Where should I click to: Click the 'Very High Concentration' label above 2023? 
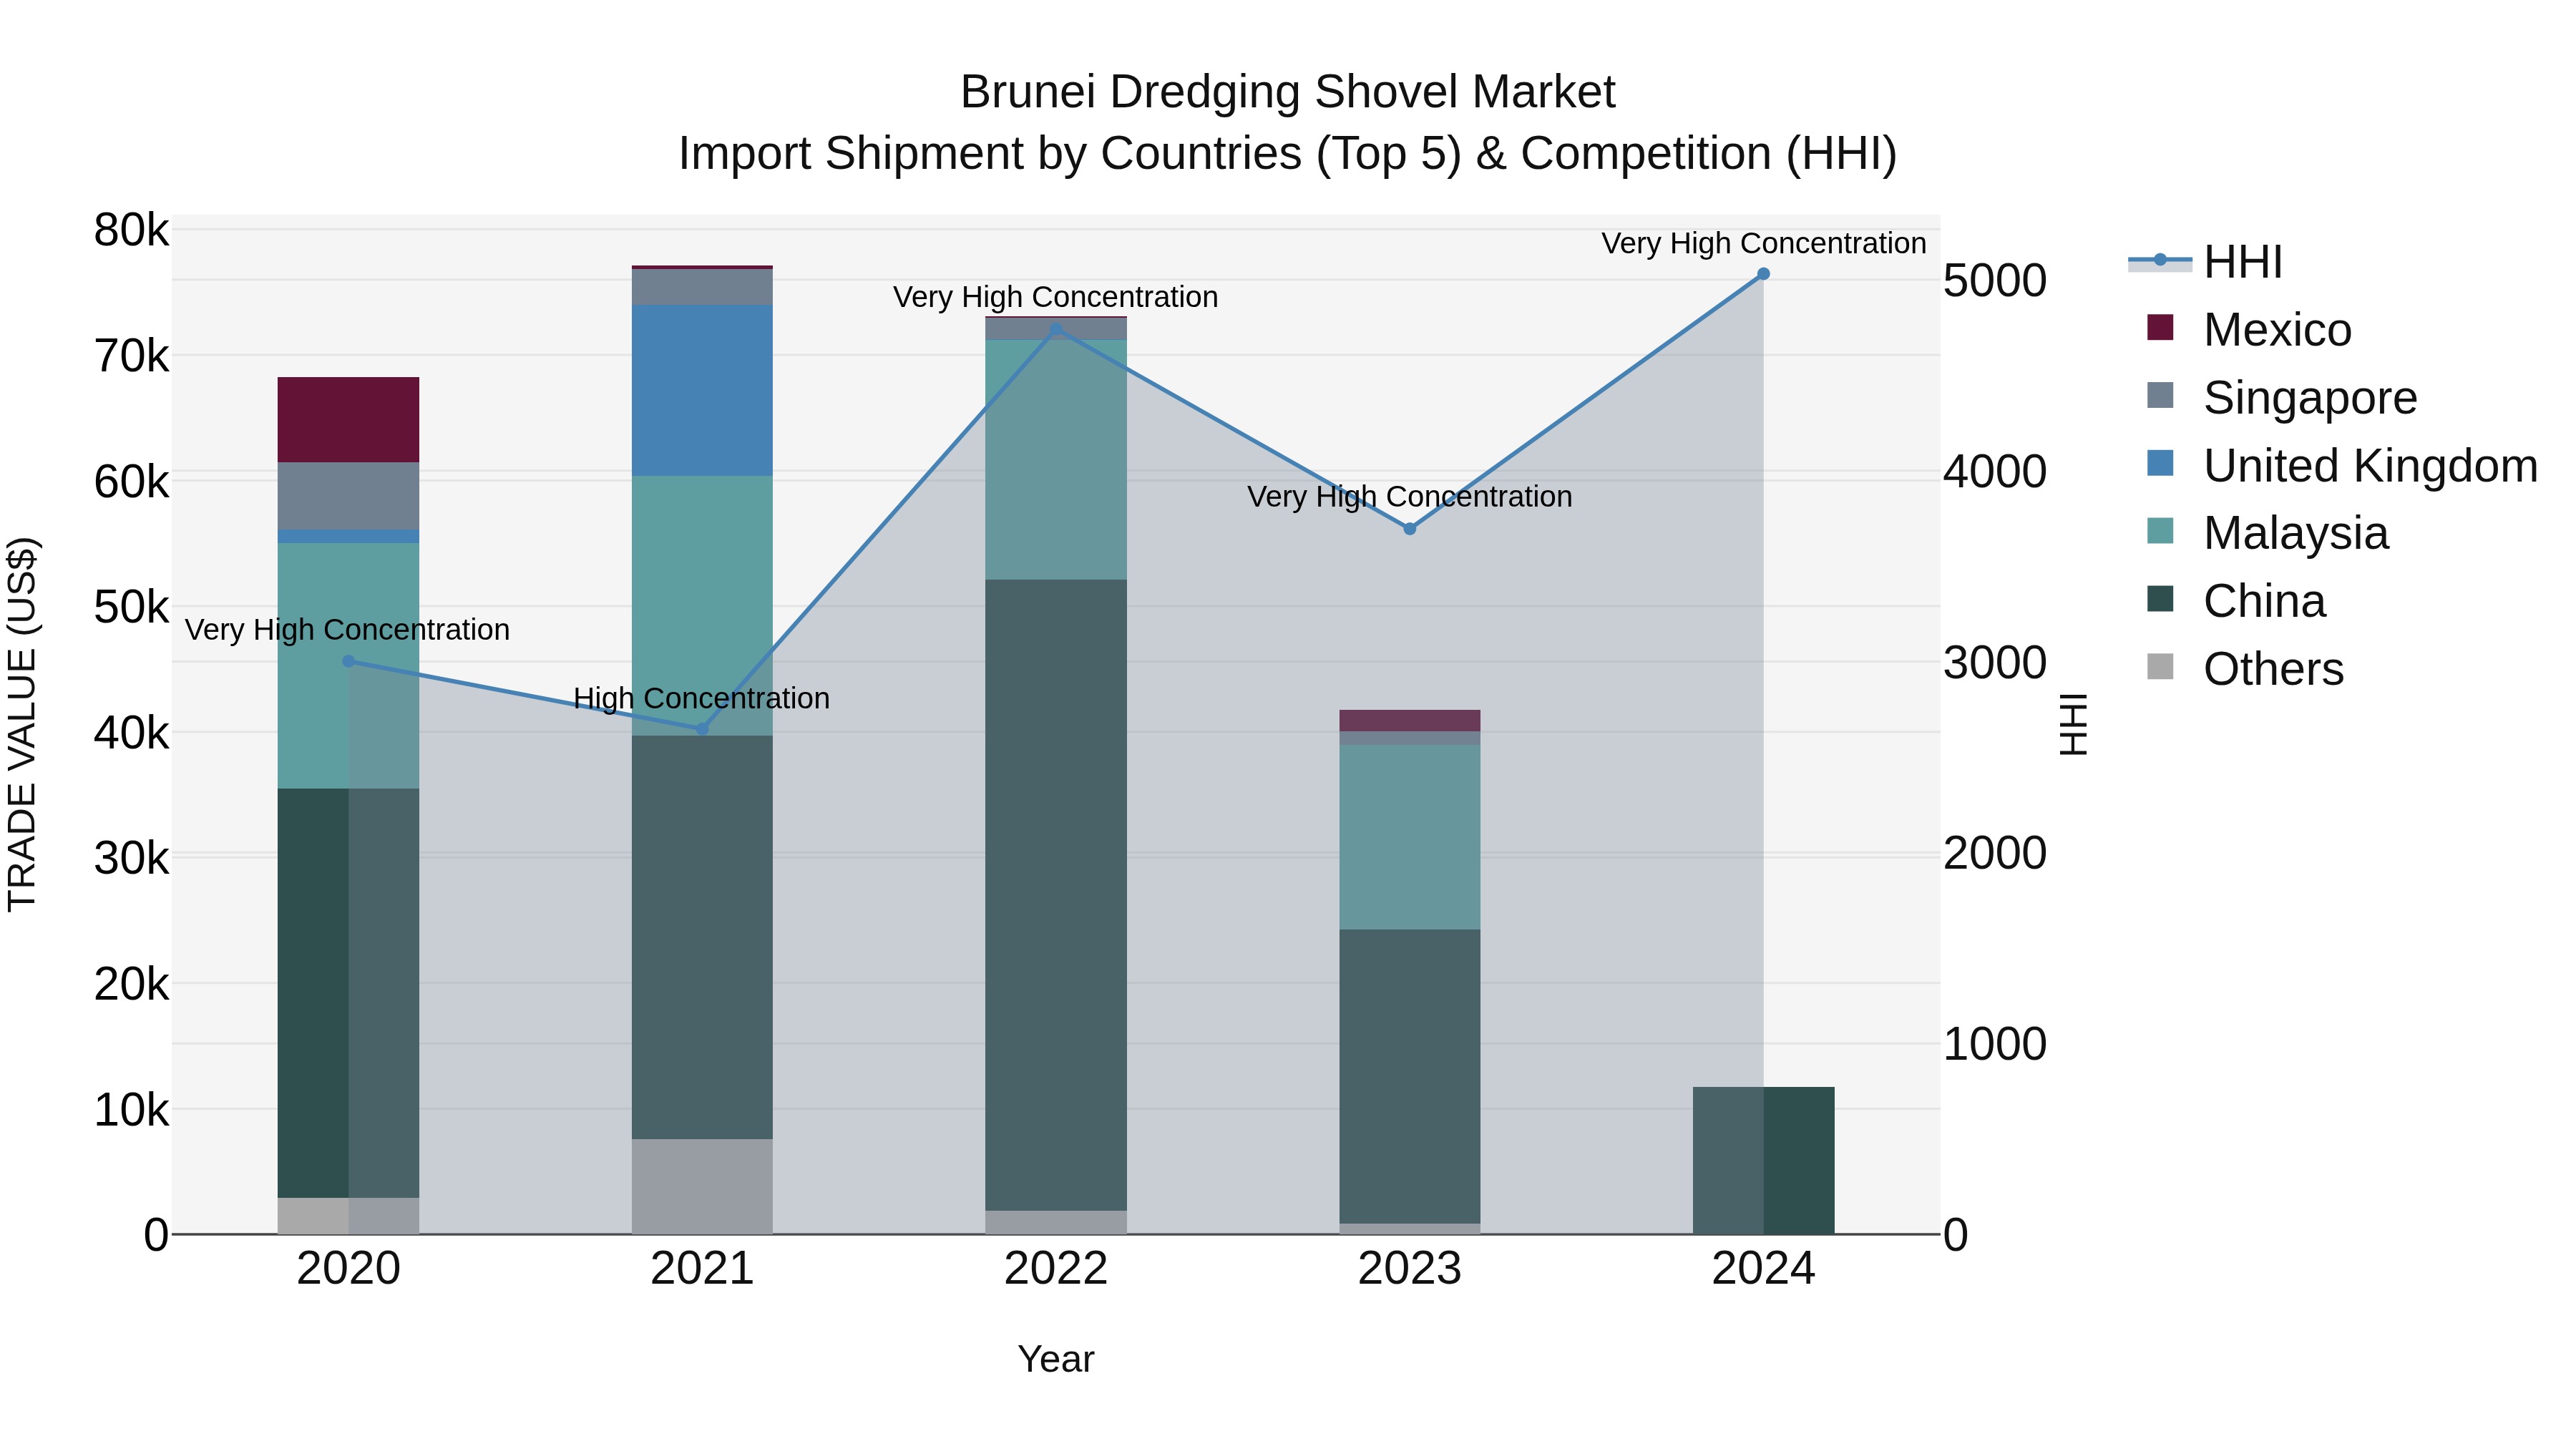tap(1409, 497)
